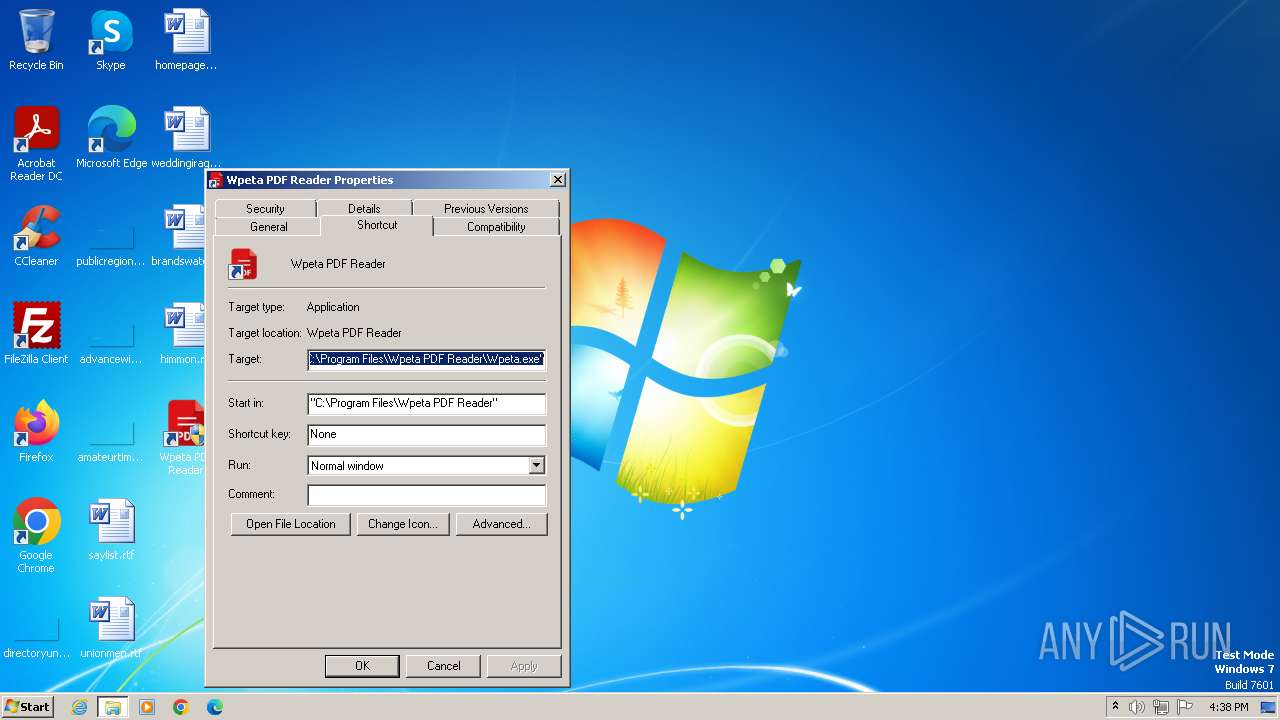This screenshot has width=1280, height=720.
Task: Launch Edge from the taskbar
Action: [x=215, y=707]
